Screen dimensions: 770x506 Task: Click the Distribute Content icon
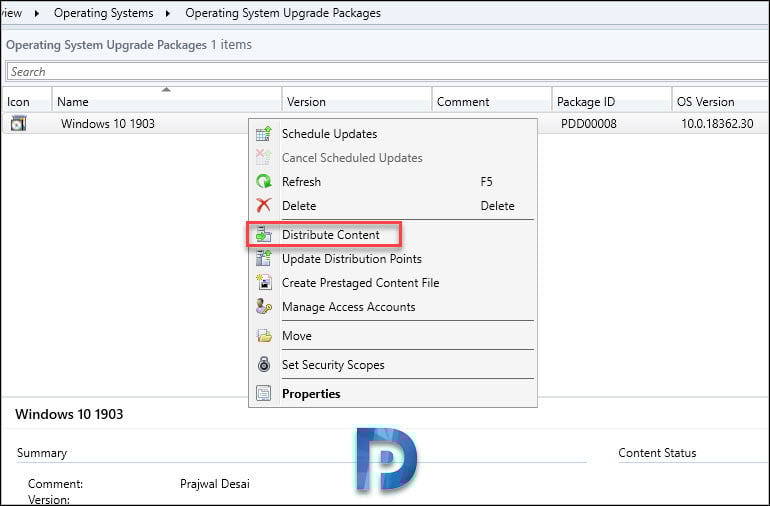(x=264, y=235)
